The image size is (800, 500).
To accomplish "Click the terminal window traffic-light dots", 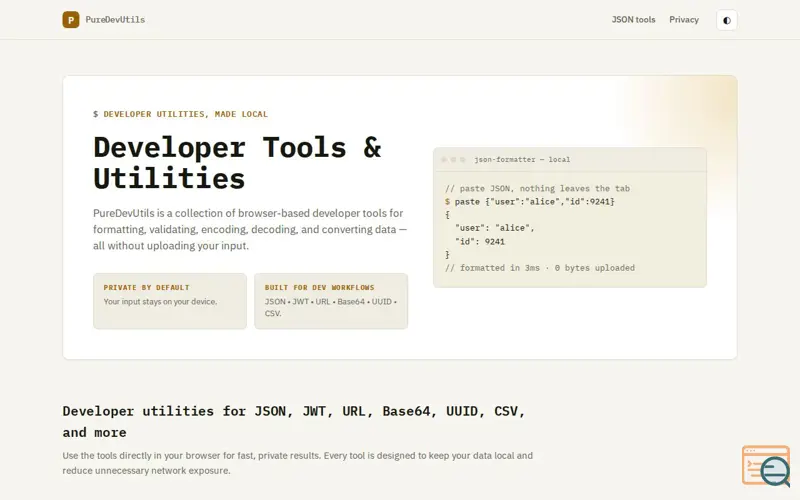I will pyautogui.click(x=453, y=160).
